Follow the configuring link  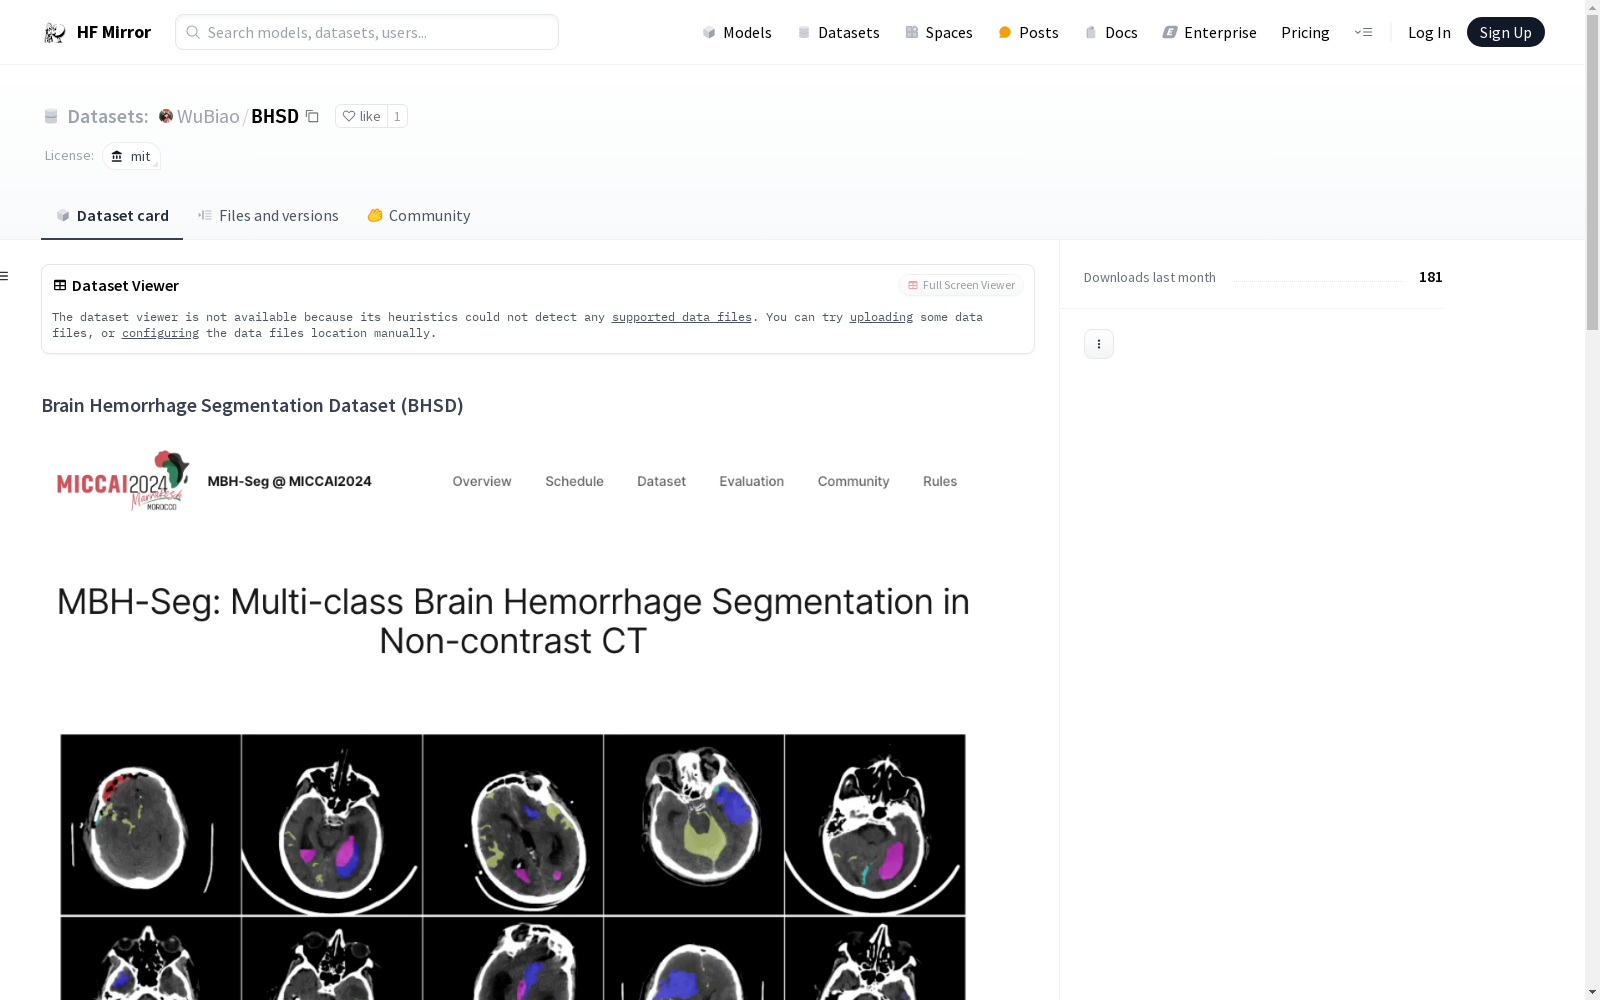click(x=160, y=333)
